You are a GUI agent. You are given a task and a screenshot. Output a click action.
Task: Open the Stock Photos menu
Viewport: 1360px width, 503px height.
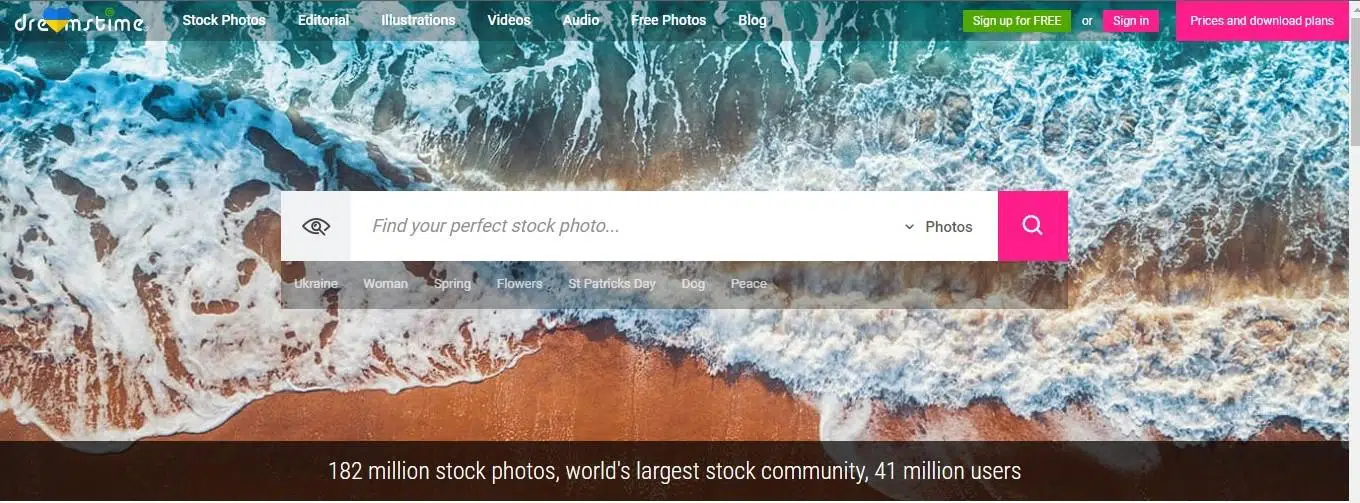[x=224, y=20]
